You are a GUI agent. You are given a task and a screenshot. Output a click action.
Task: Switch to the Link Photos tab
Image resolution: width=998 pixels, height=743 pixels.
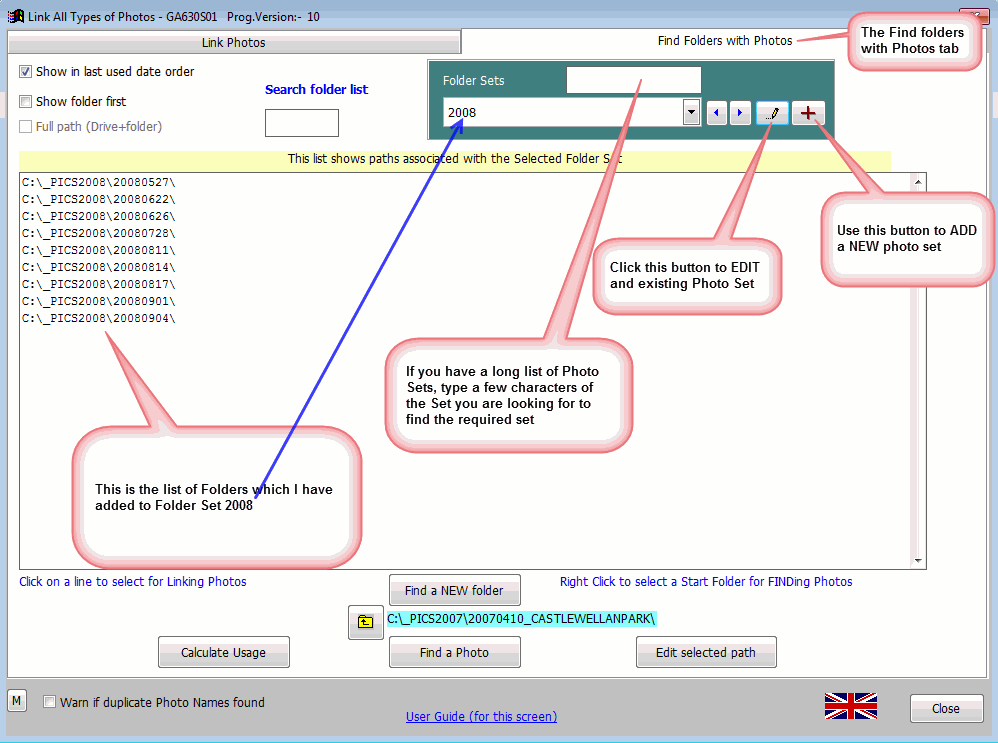(234, 43)
